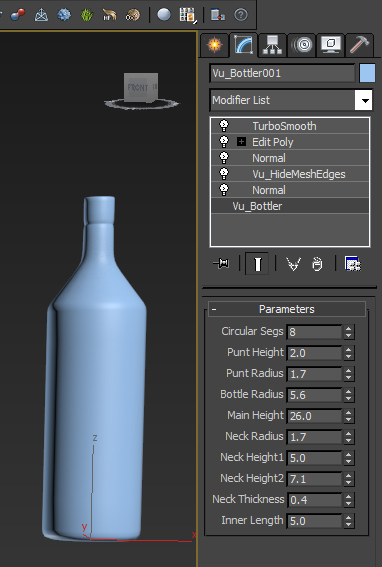Click Make Unique icon
The image size is (382, 567).
[x=293, y=264]
